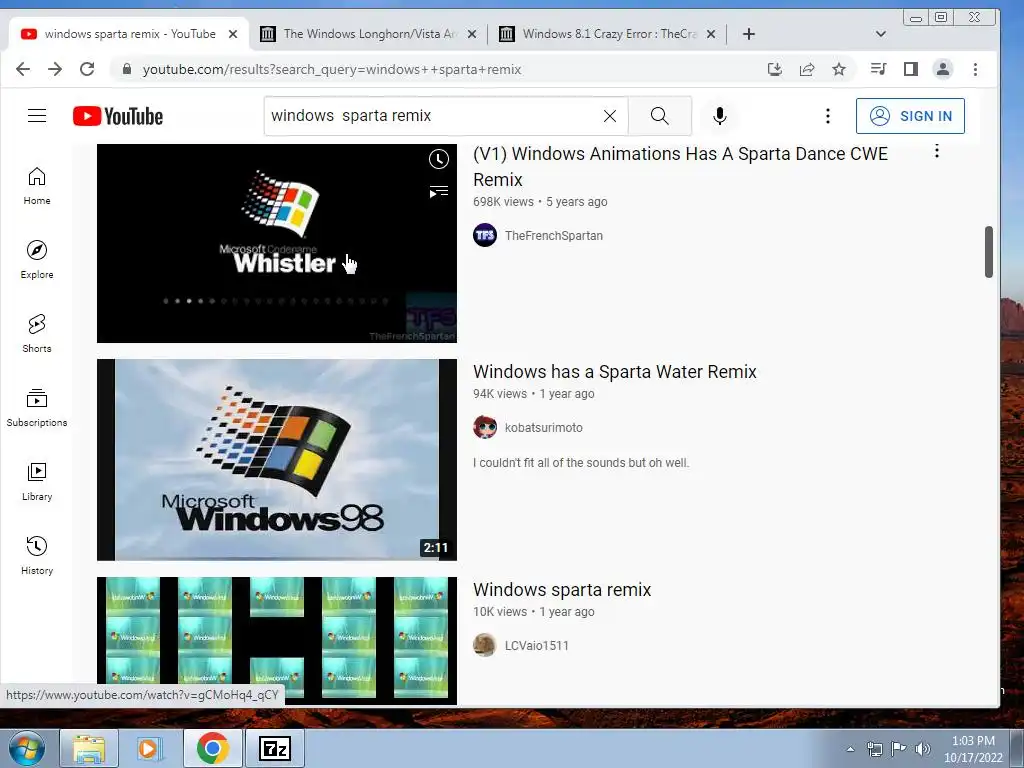Screen dimensions: 1024x768
Task: Open Chrome three-dot menu
Action: (x=975, y=69)
